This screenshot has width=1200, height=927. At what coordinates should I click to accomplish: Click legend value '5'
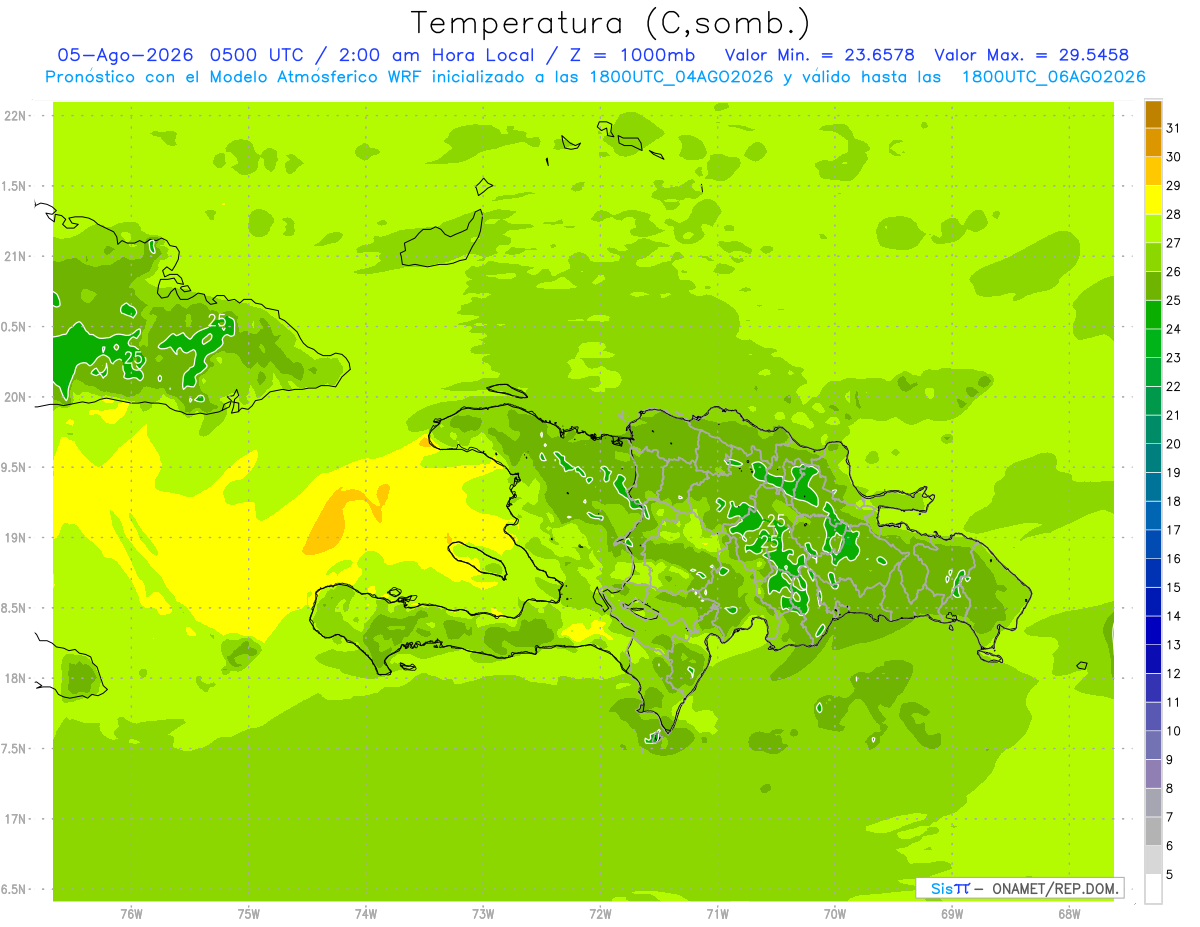pyautogui.click(x=1170, y=875)
